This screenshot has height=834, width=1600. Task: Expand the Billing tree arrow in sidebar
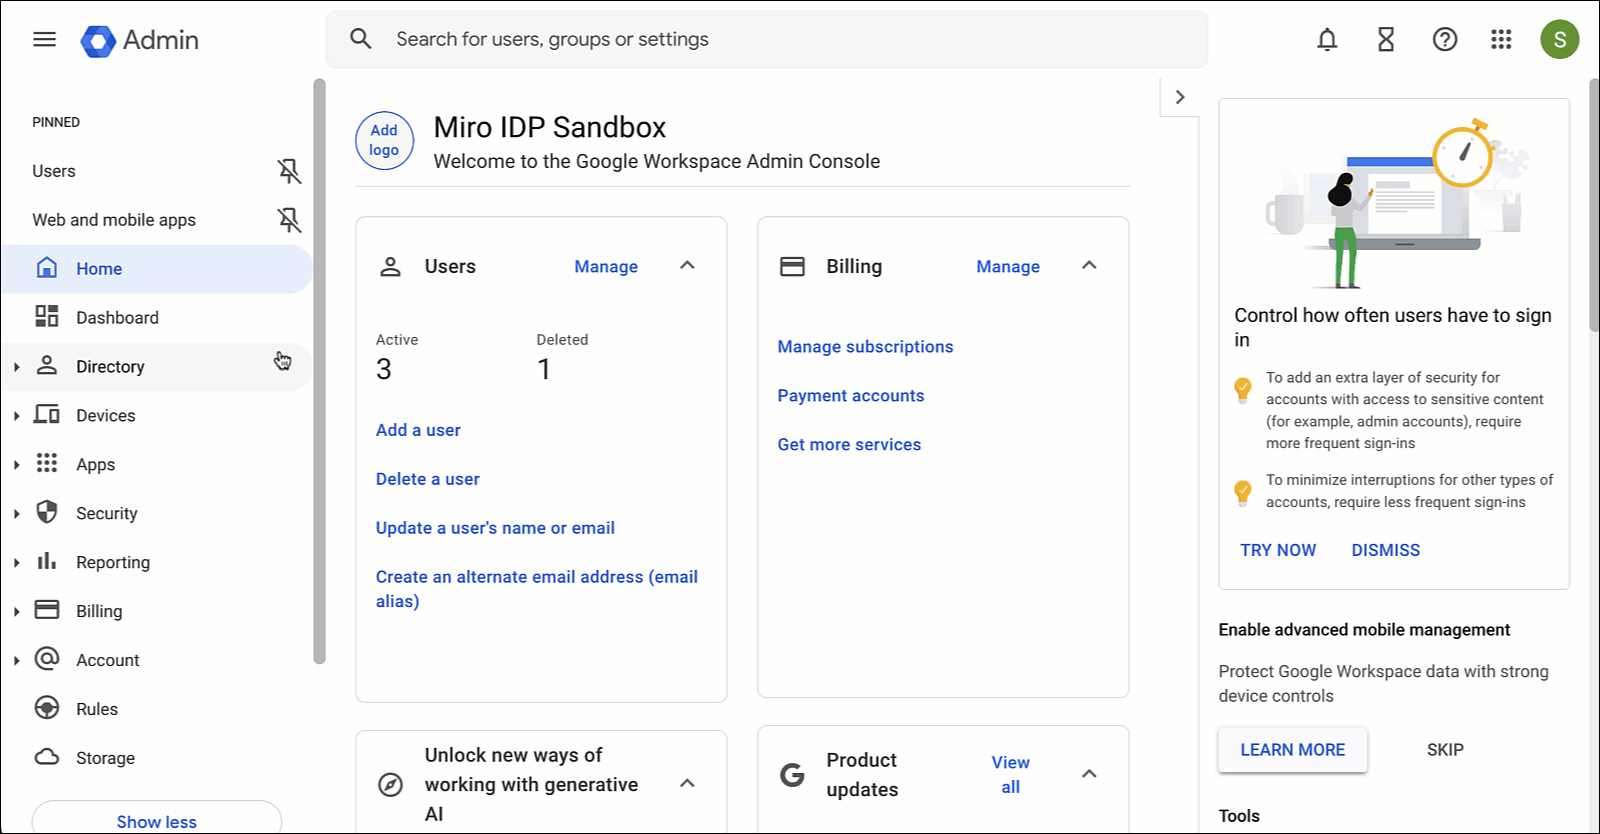[17, 612]
